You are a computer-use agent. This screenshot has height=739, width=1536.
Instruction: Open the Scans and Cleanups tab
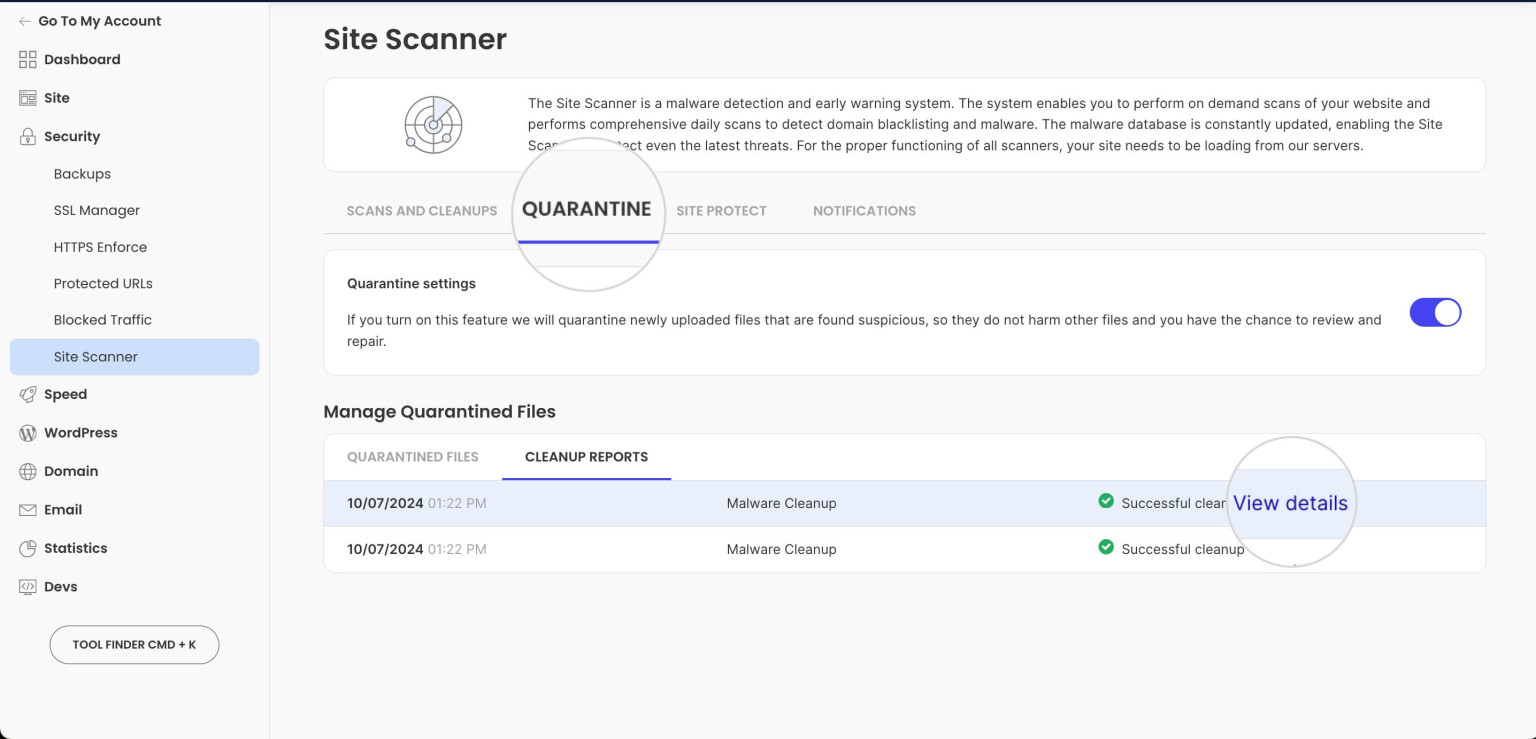422,211
